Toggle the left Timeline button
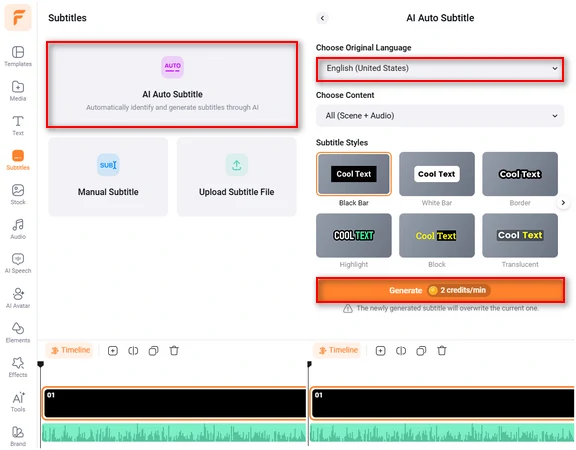Screen dimensions: 576x450 [70, 350]
